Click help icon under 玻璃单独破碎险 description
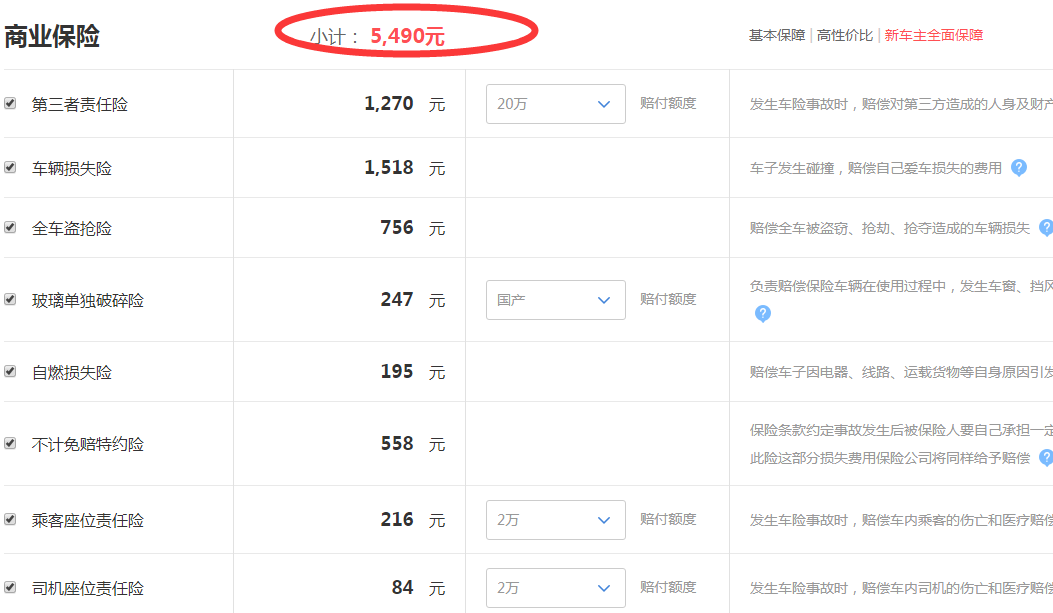 tap(763, 314)
